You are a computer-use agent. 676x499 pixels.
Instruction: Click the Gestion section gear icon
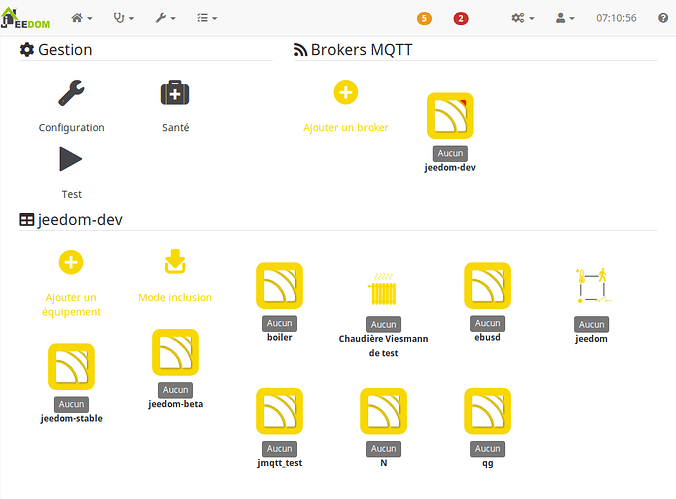coord(27,50)
